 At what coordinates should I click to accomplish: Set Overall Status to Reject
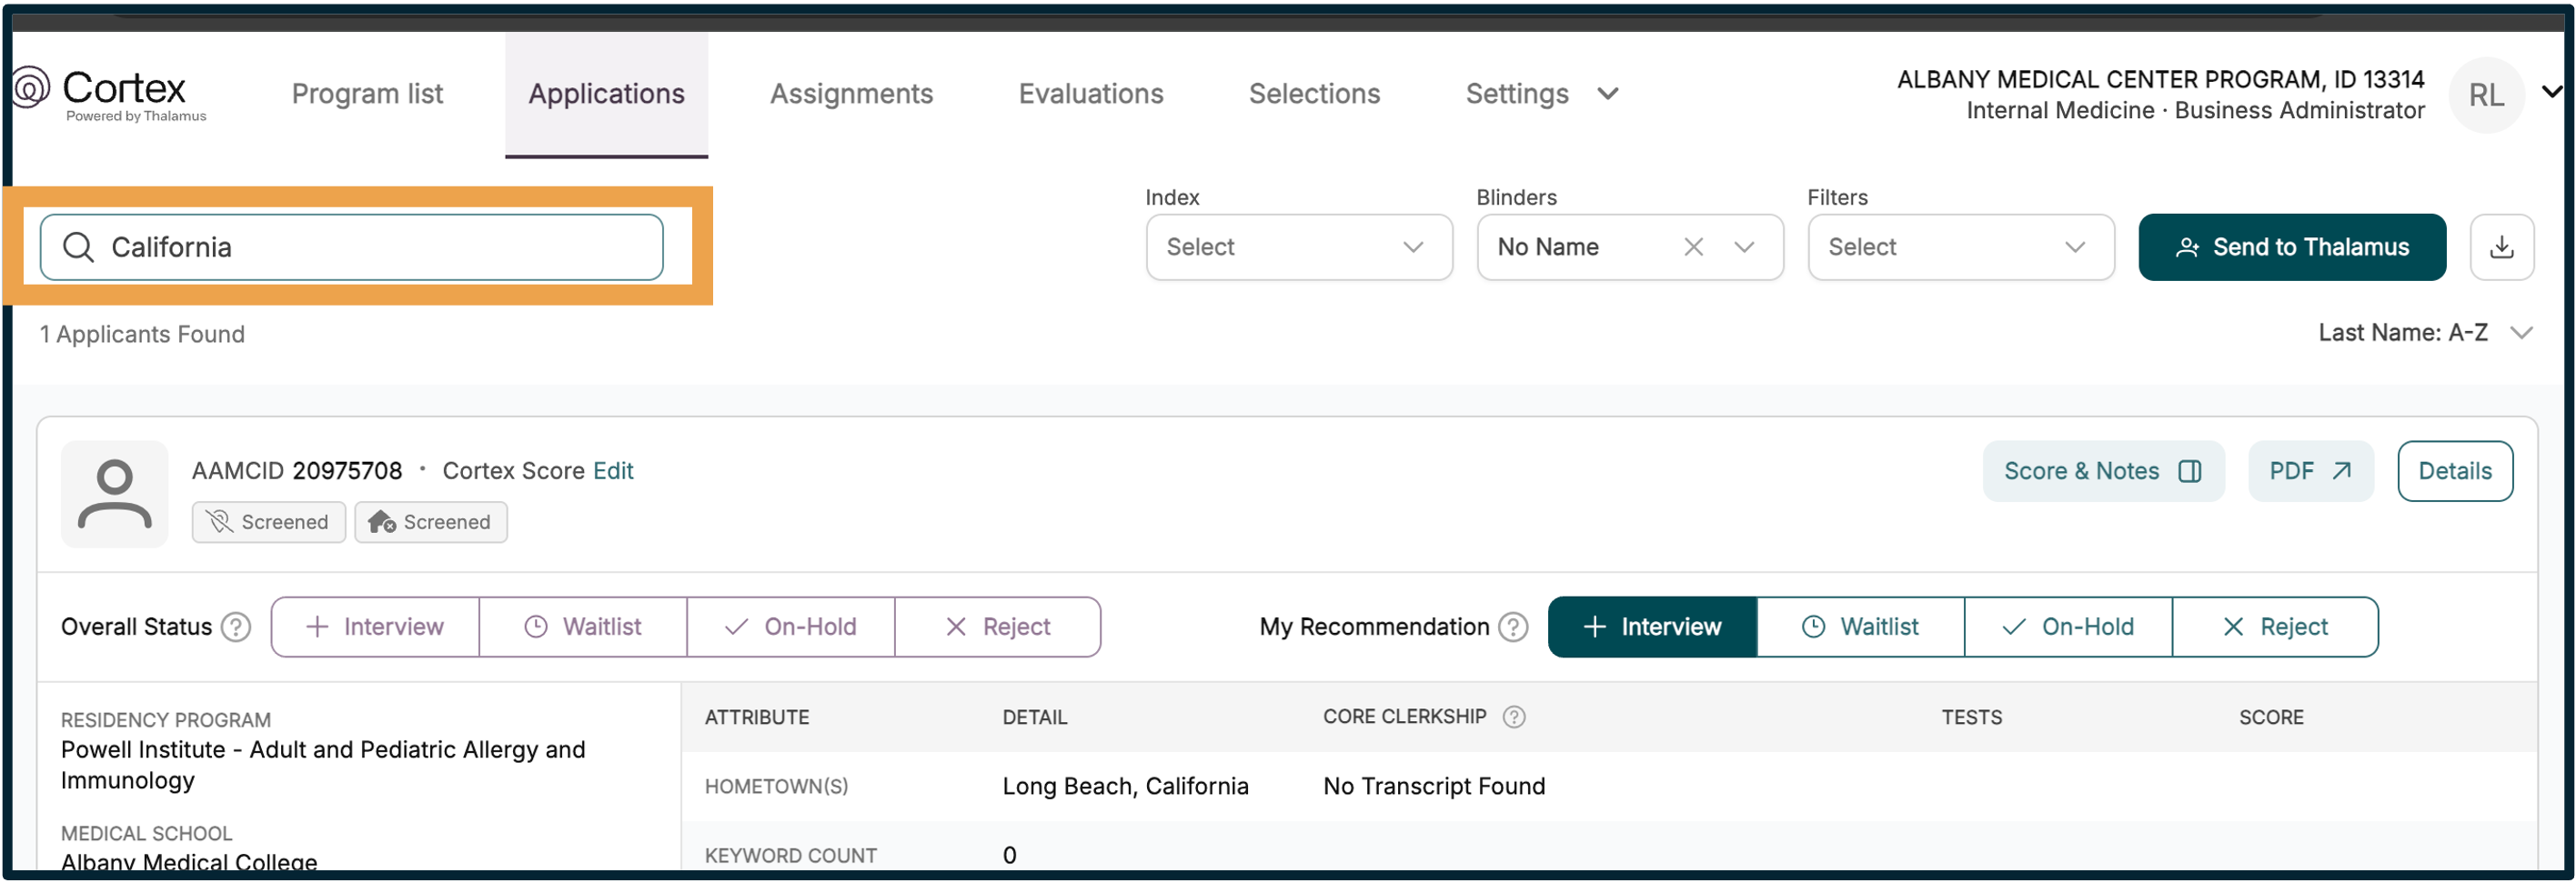coord(997,627)
